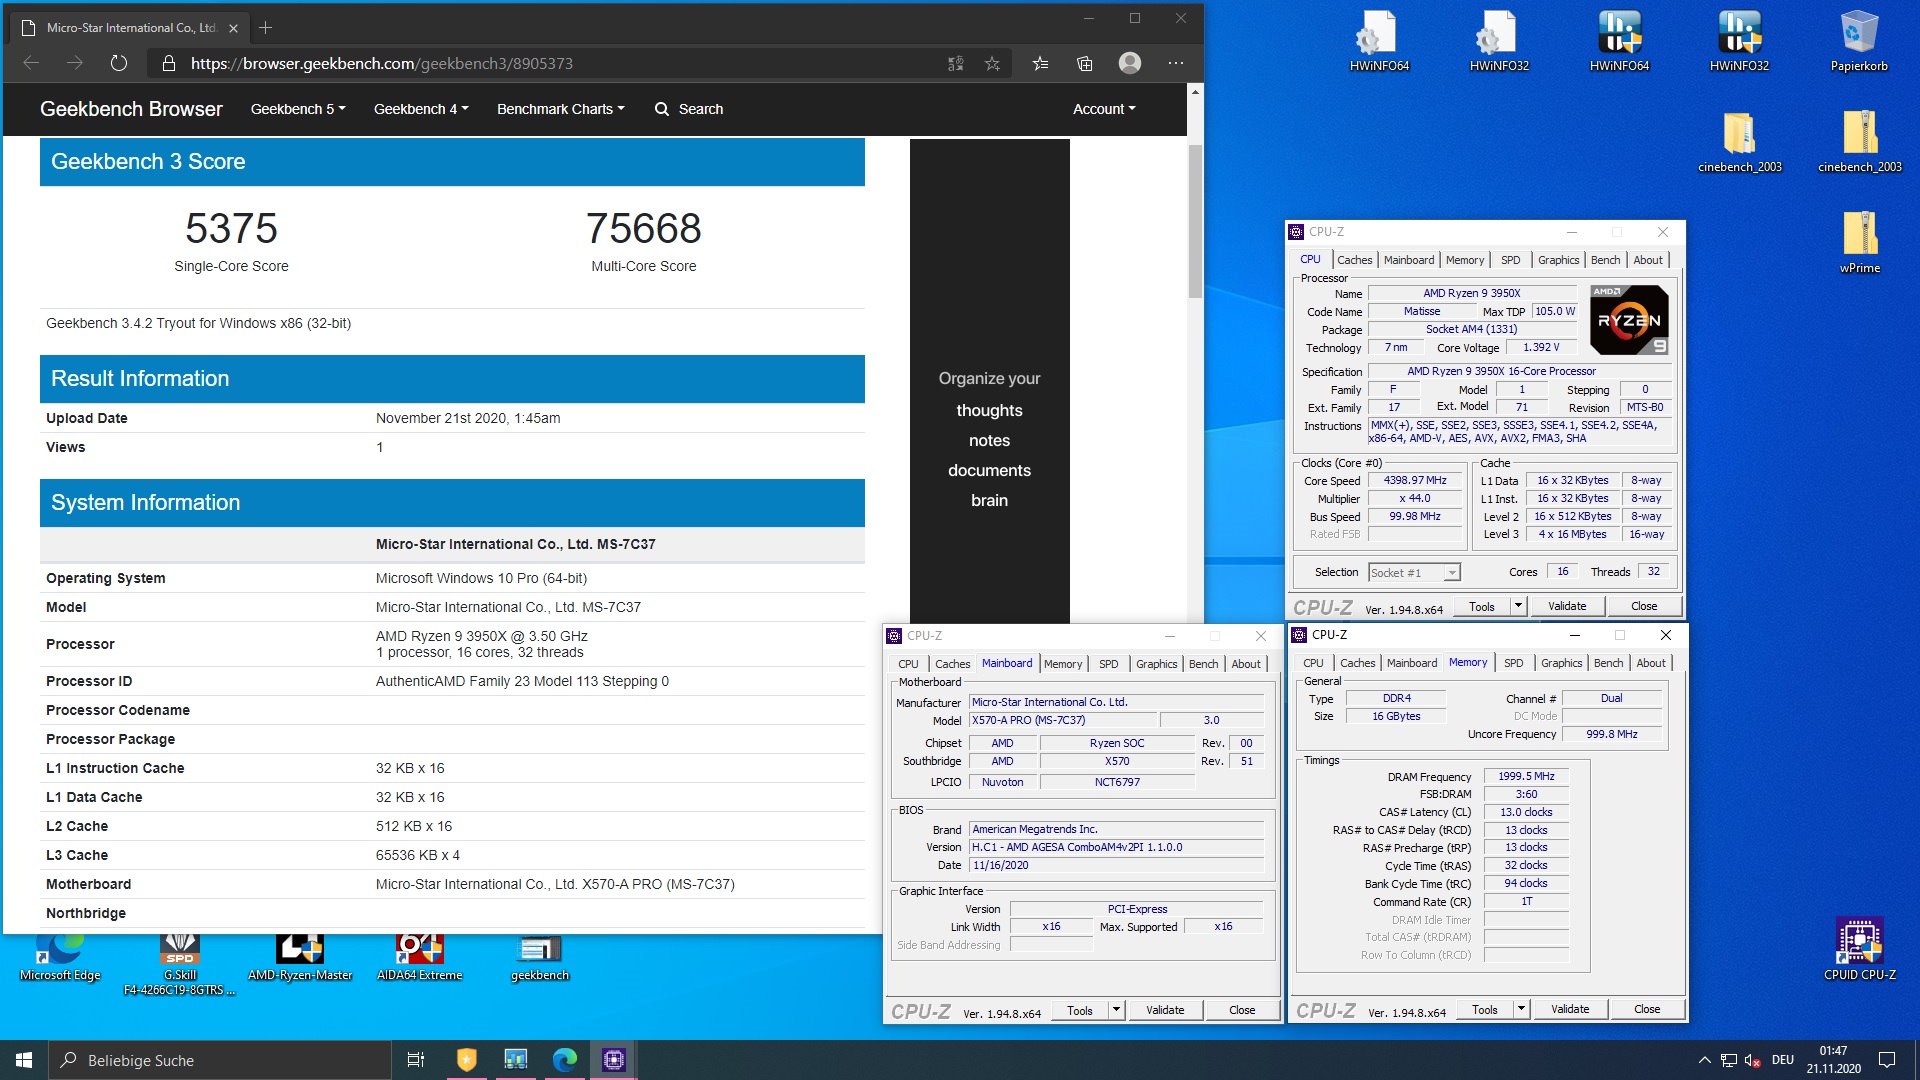Select the Mainboard tab in top CPU-Z window
This screenshot has width=1920, height=1080.
(x=1408, y=260)
